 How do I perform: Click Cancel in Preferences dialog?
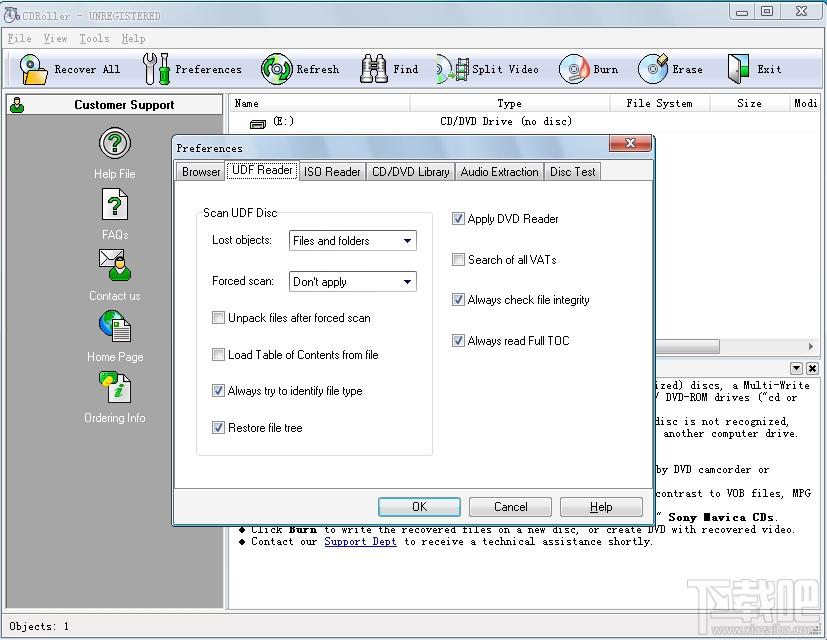pos(510,507)
